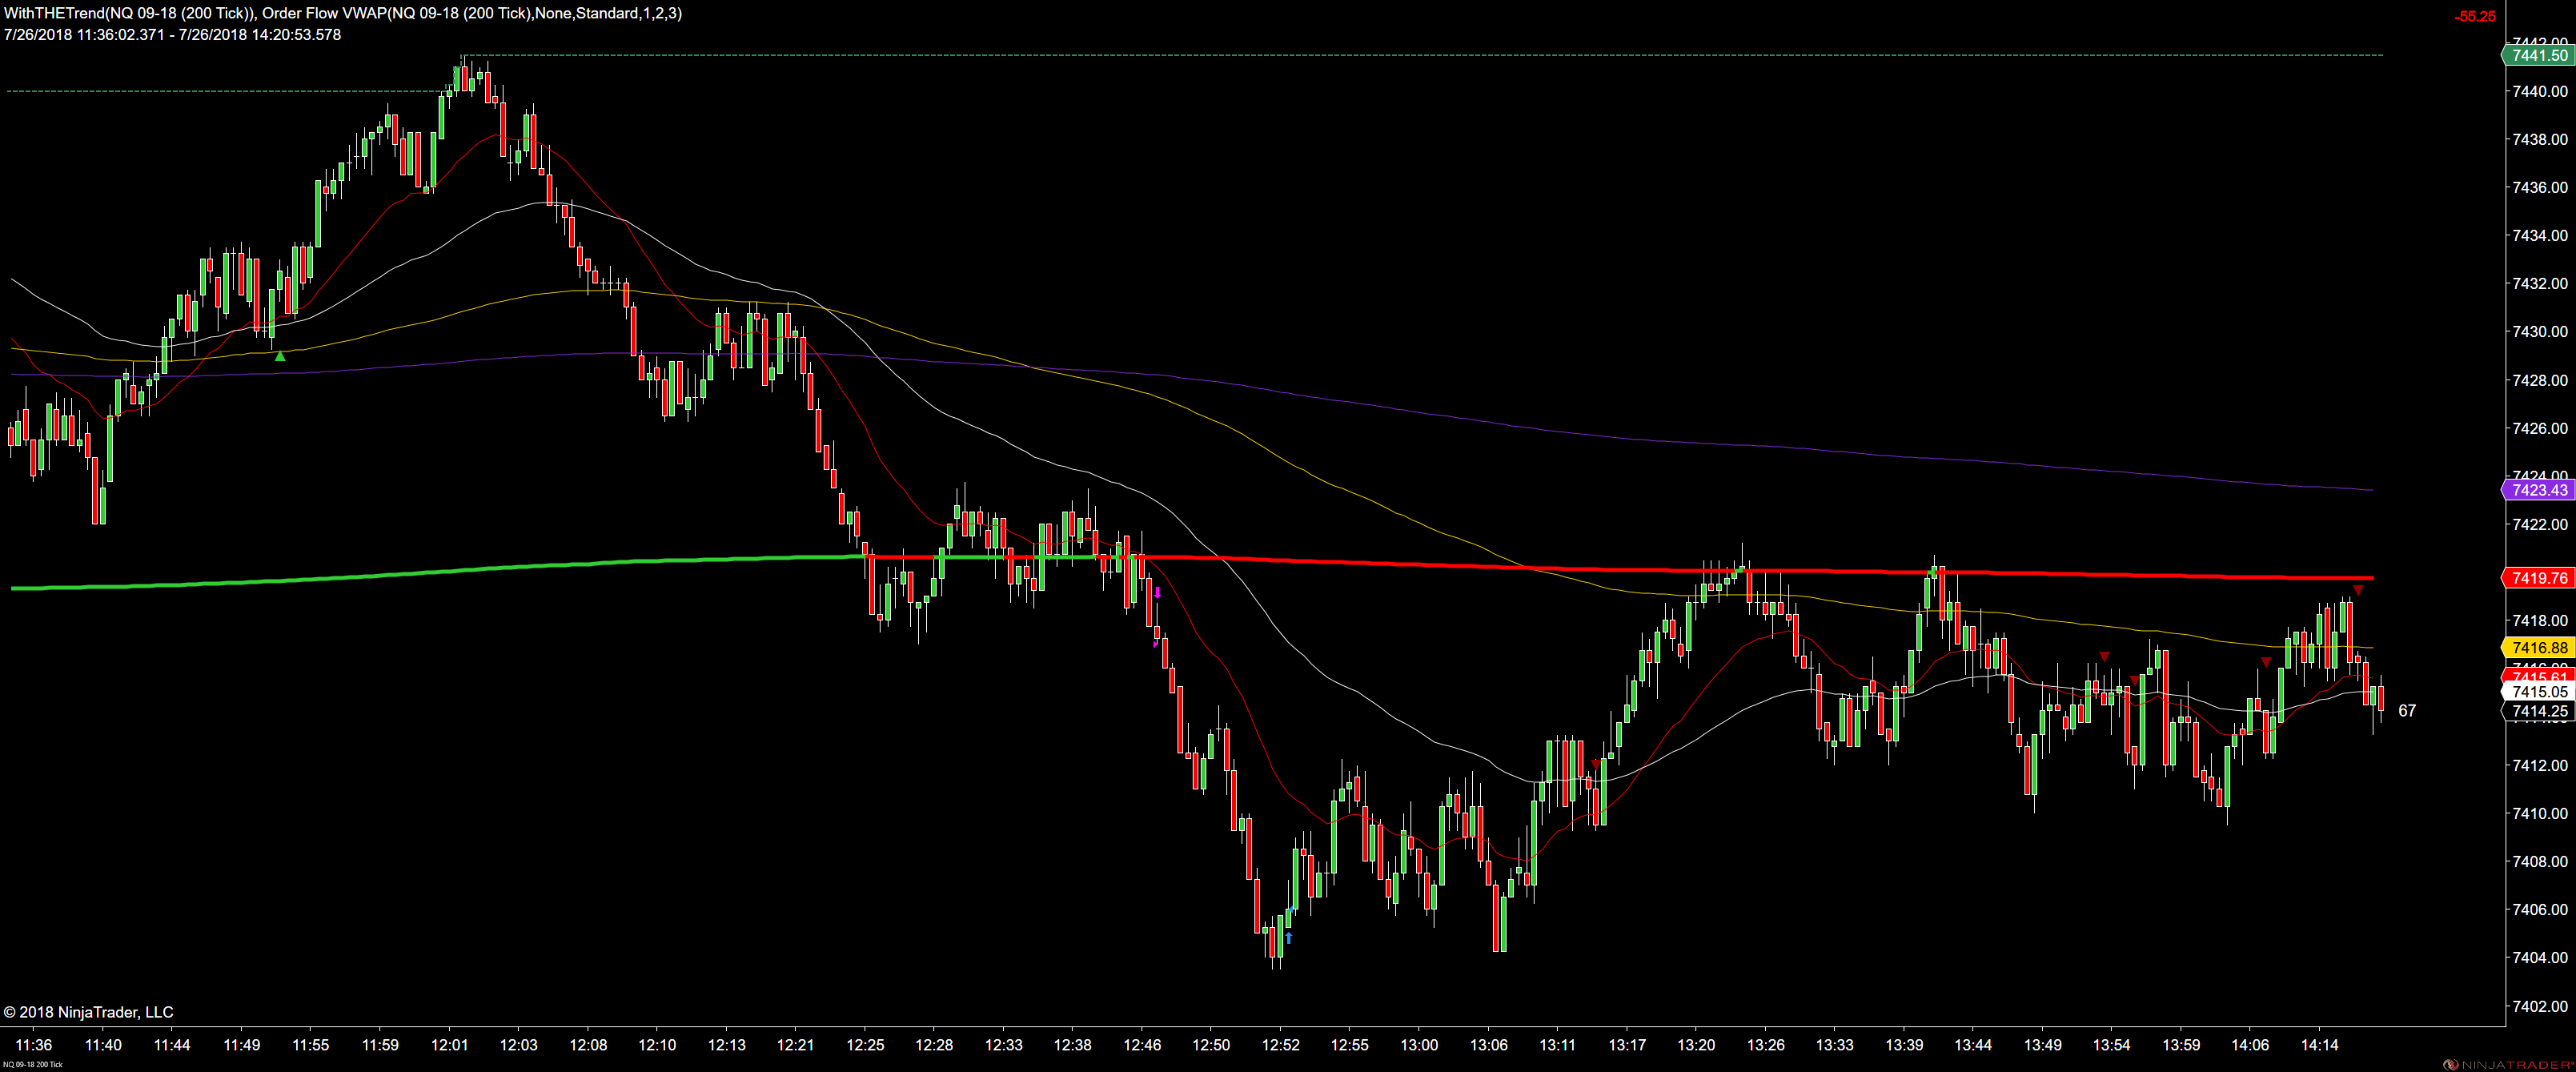Select the black 7414.25 last price marker

pos(2539,712)
